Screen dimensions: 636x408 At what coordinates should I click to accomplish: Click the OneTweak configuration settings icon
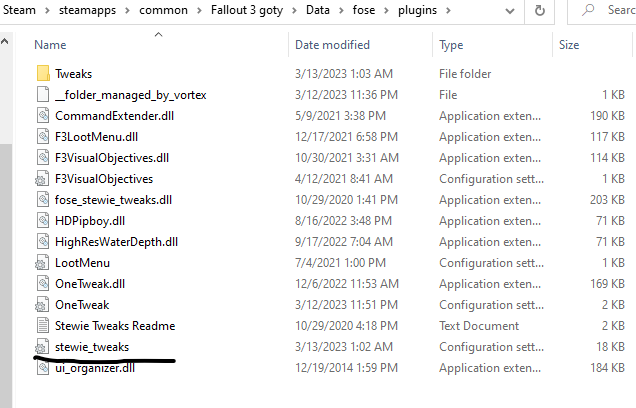pyautogui.click(x=42, y=305)
